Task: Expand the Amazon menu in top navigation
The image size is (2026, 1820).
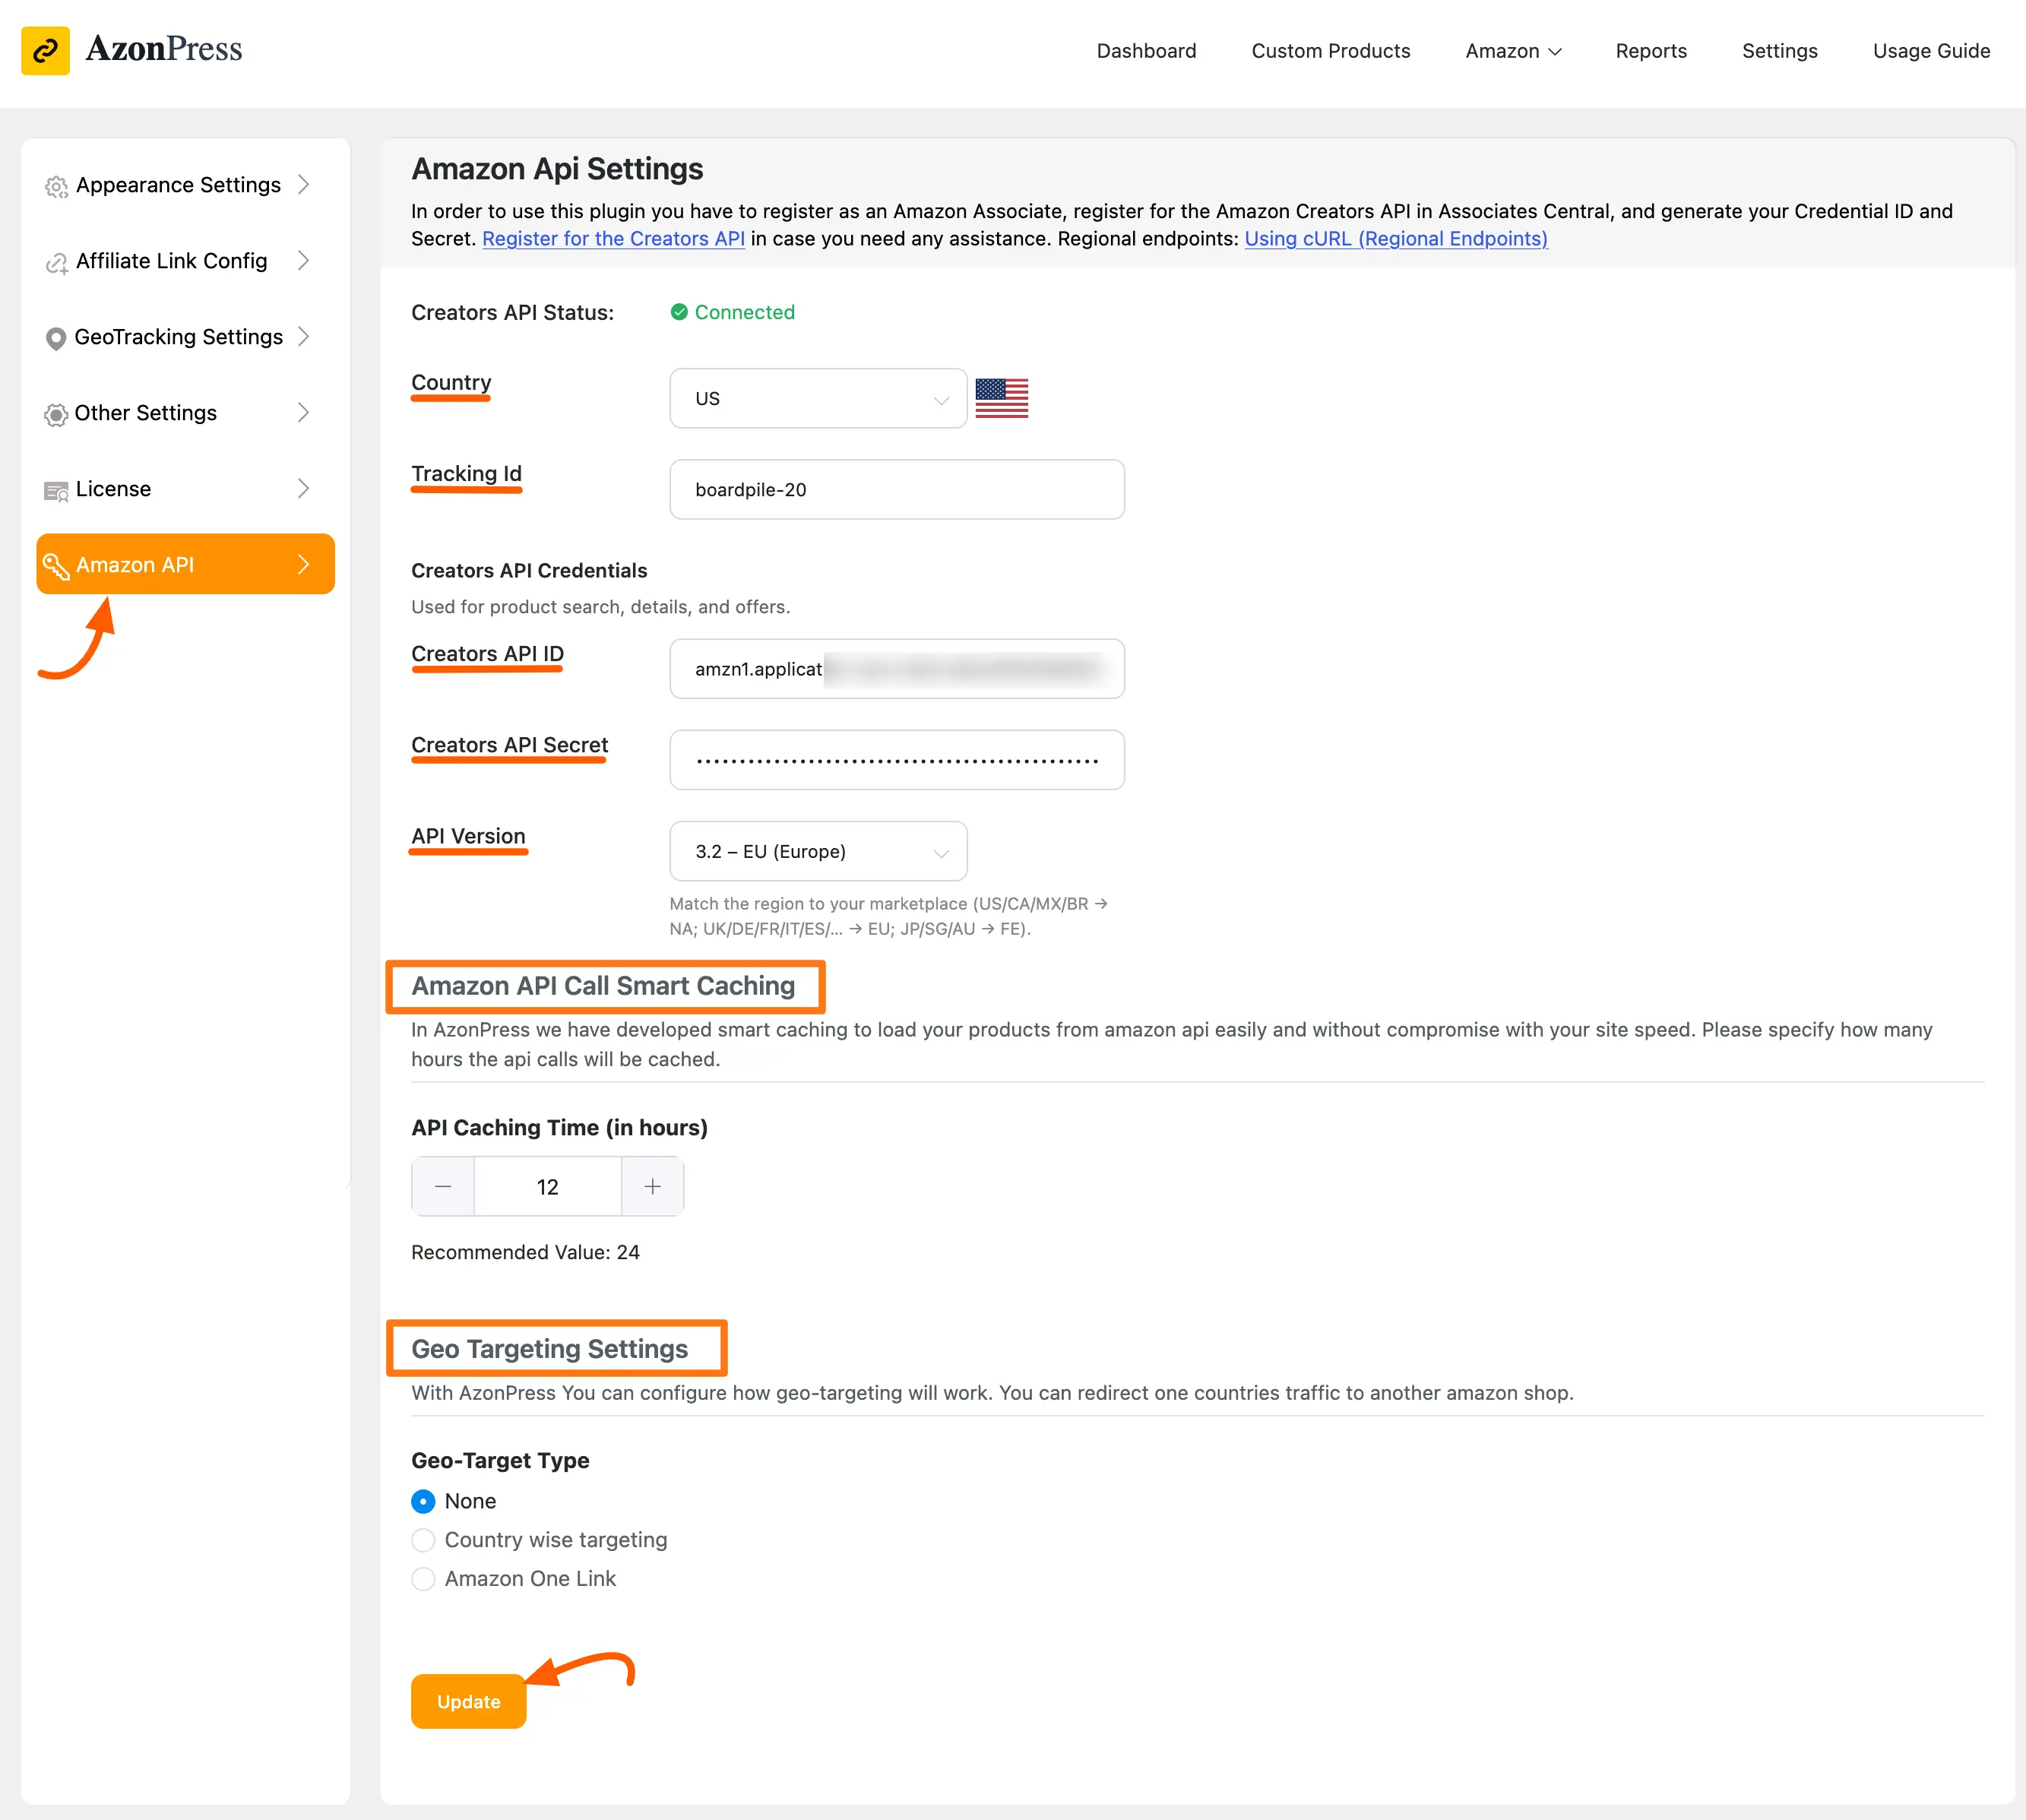Action: tap(1513, 51)
